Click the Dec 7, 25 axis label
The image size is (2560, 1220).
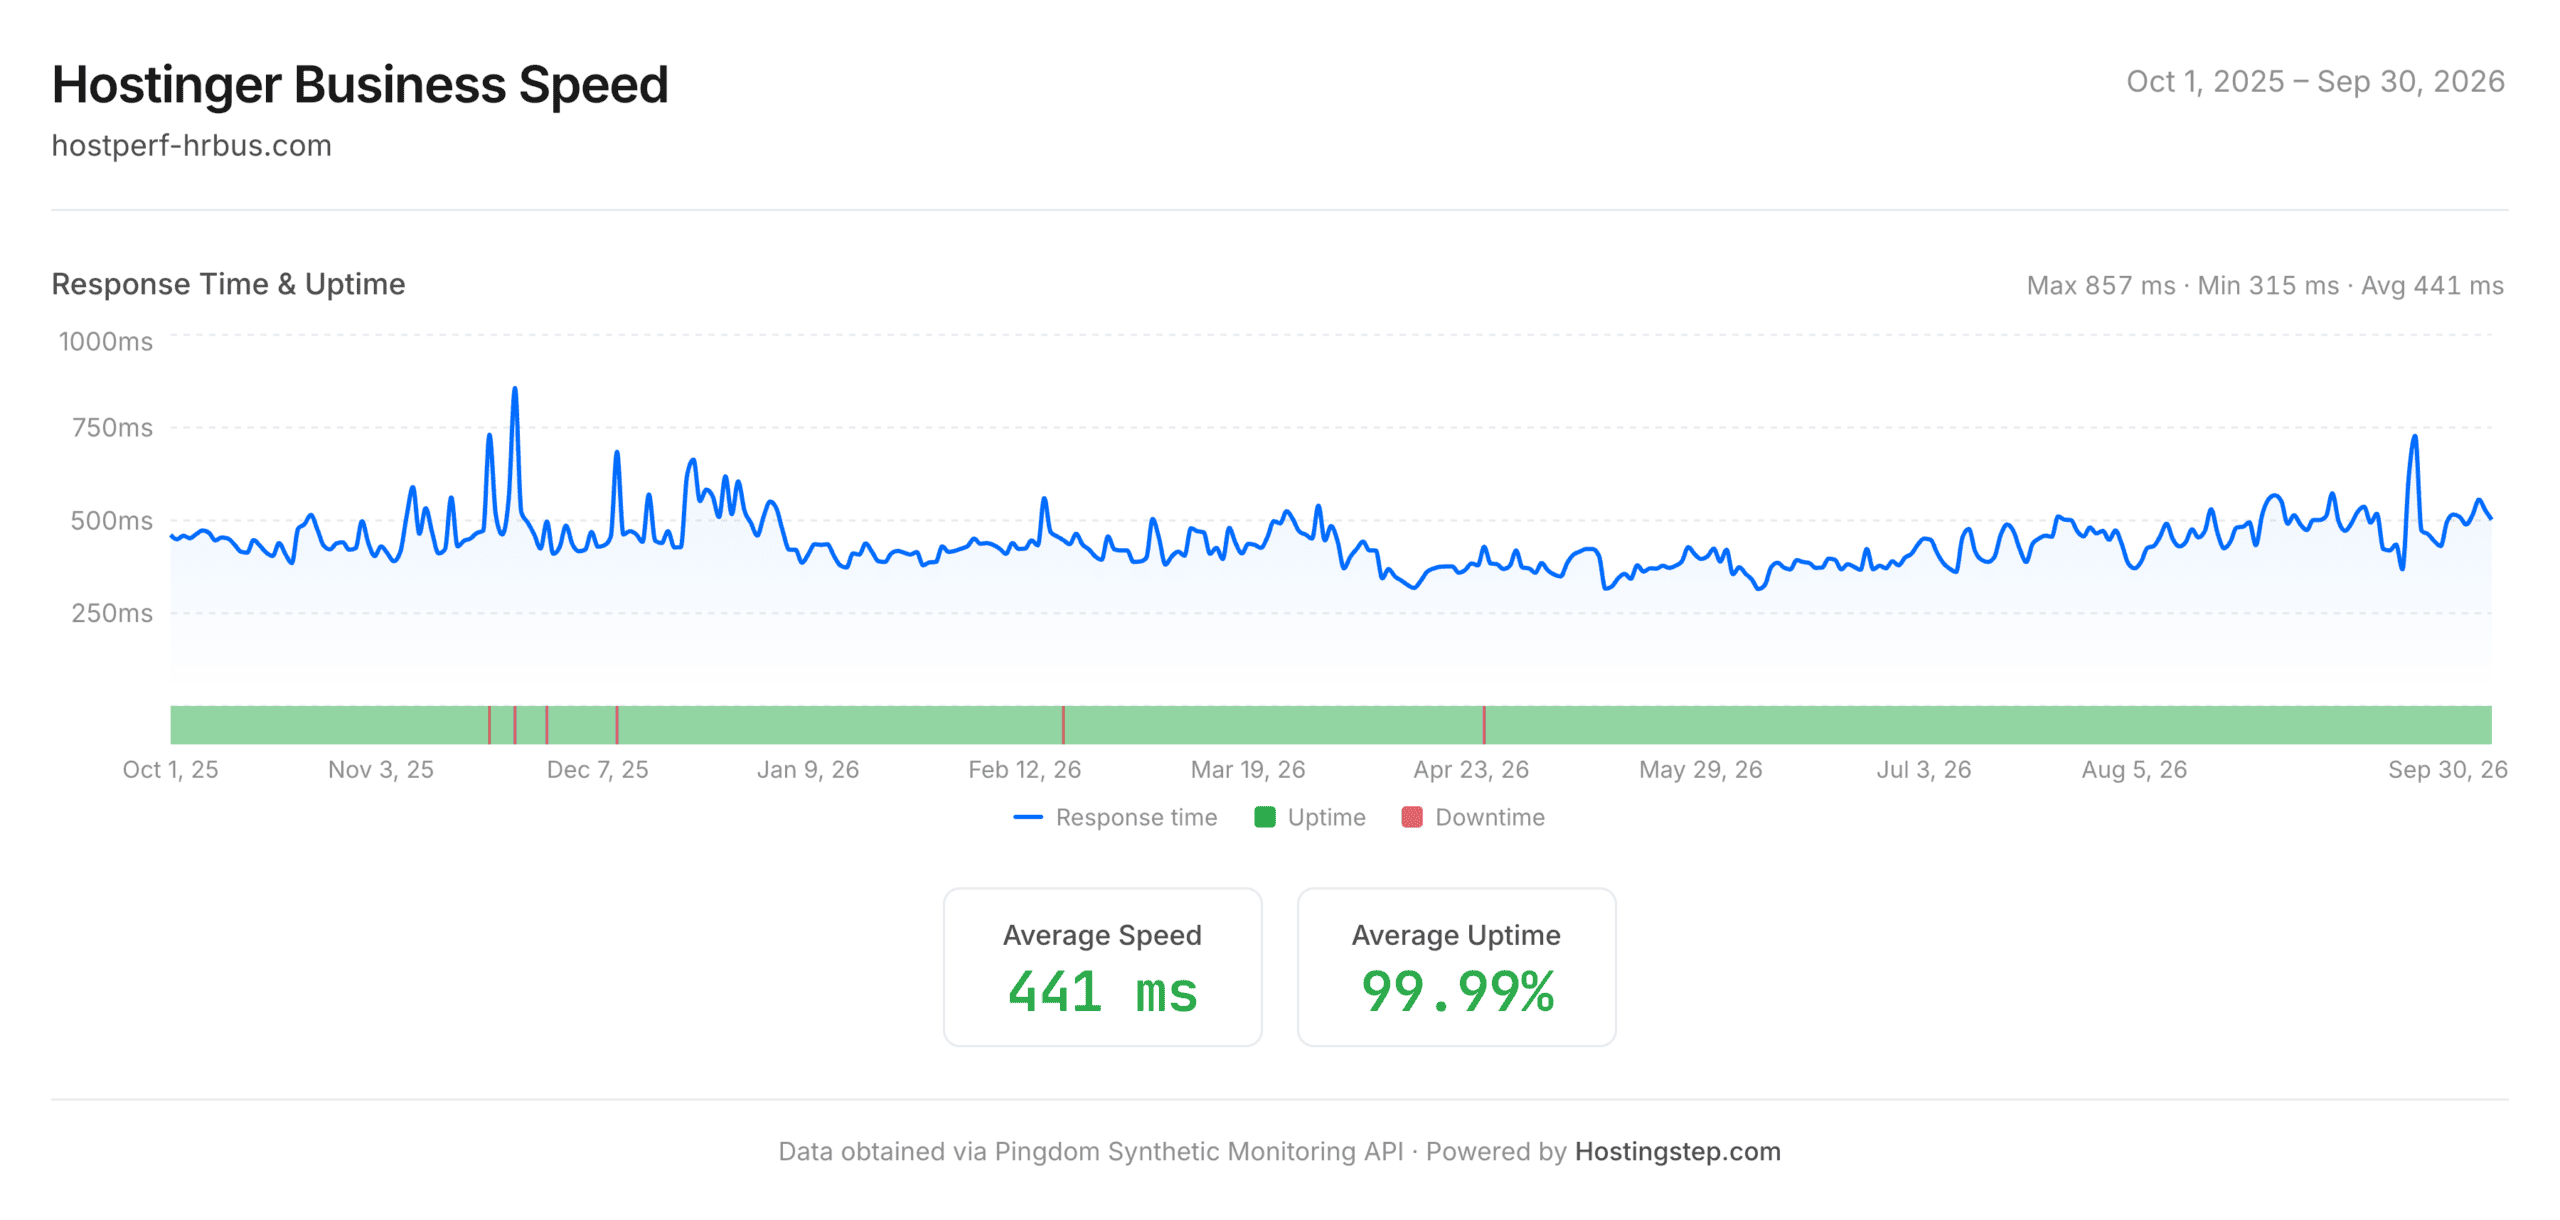pos(597,769)
